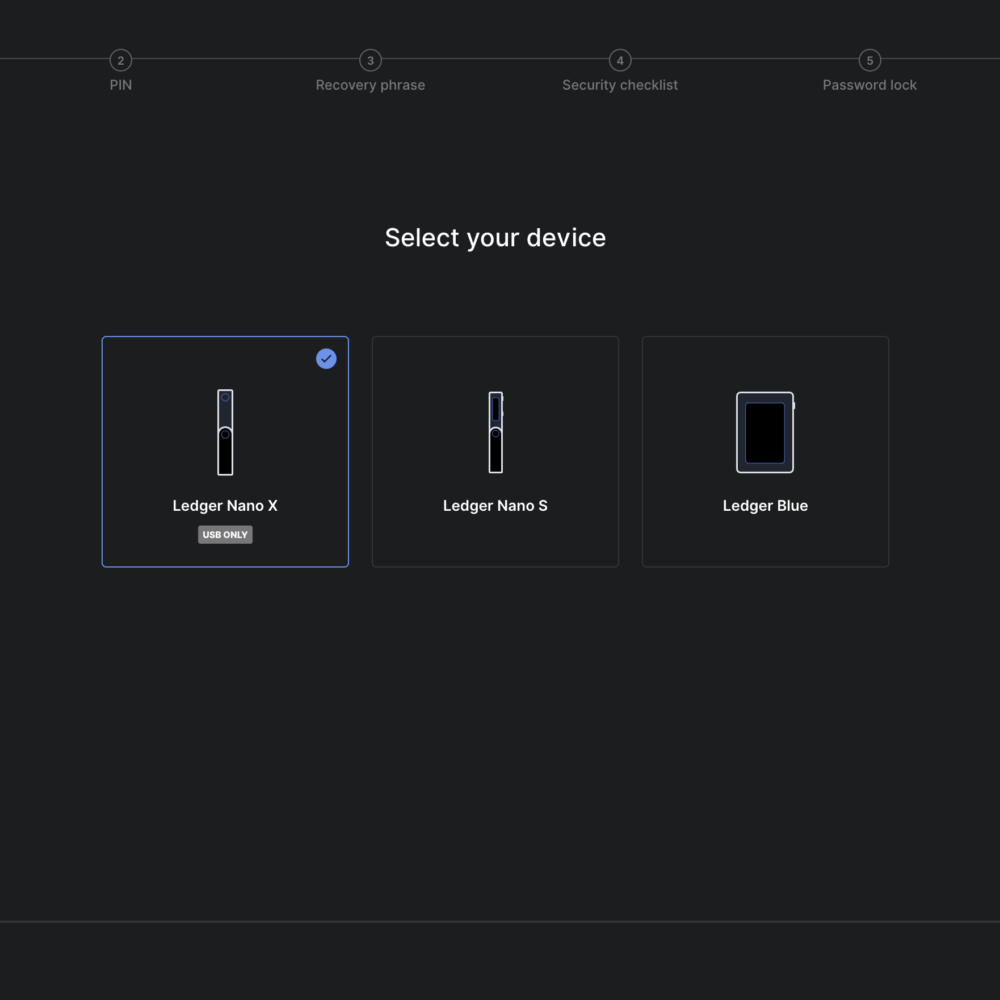The height and width of the screenshot is (1000, 1000).
Task: Click the step 5 circle icon
Action: tap(869, 61)
